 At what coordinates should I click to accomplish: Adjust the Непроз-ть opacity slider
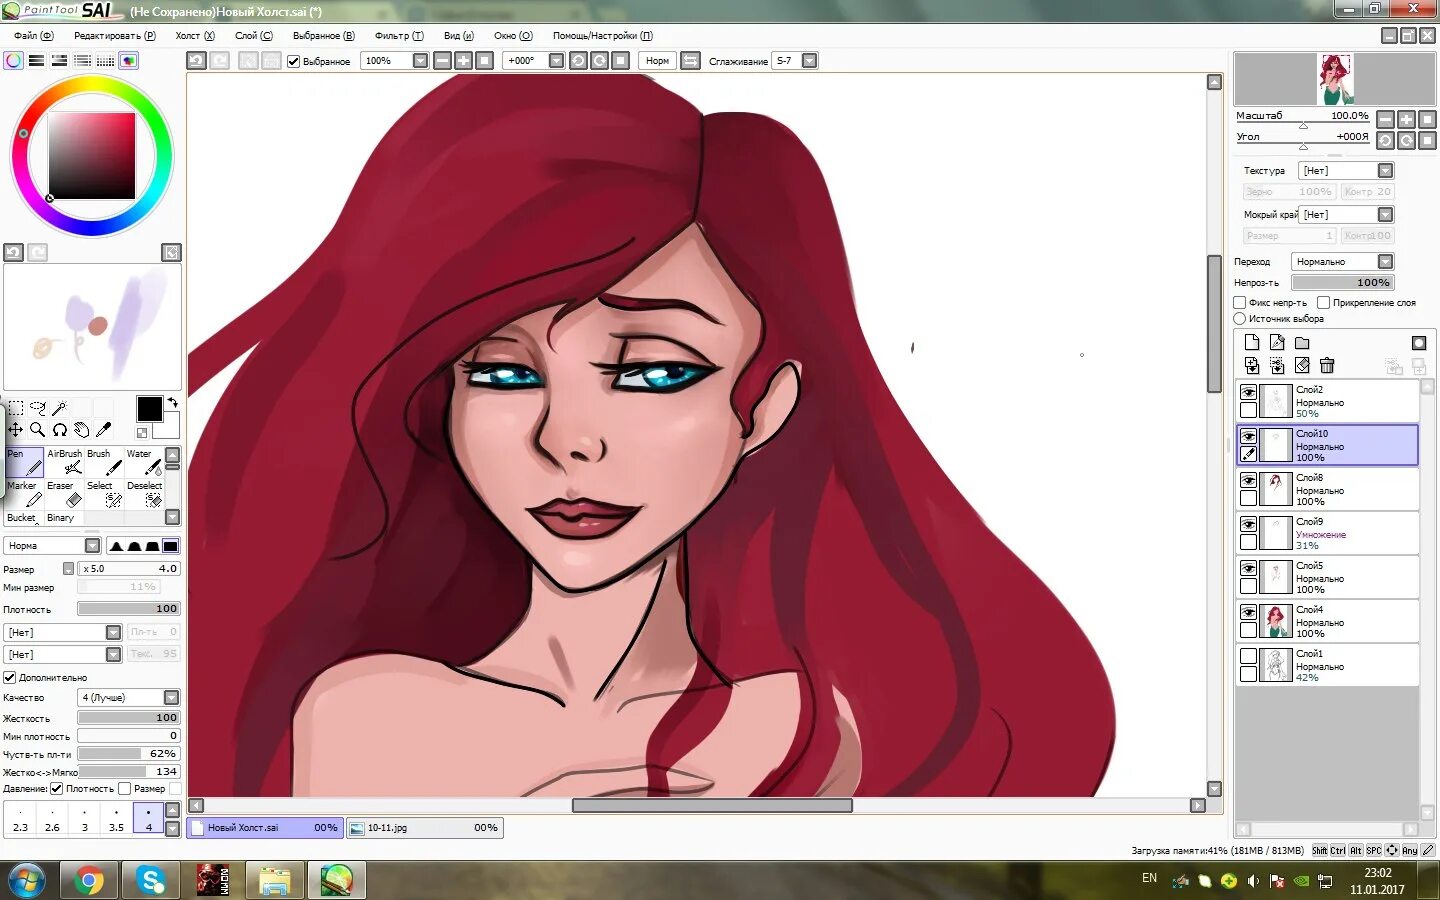[x=1342, y=283]
